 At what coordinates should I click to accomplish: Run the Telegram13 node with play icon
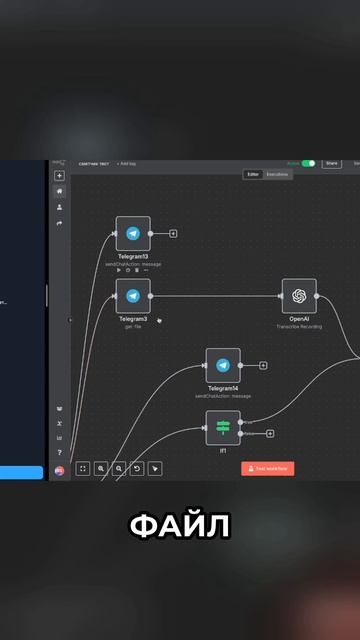[119, 270]
